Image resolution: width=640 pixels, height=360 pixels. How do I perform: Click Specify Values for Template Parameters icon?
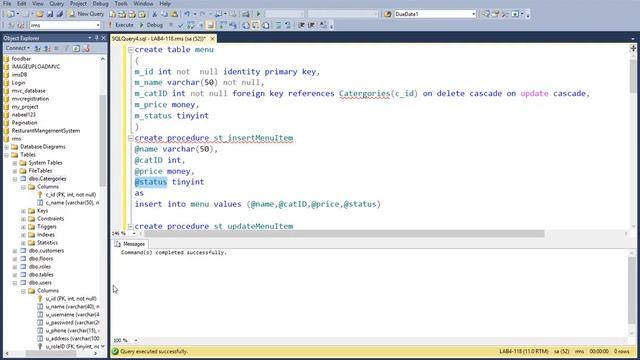[323, 25]
